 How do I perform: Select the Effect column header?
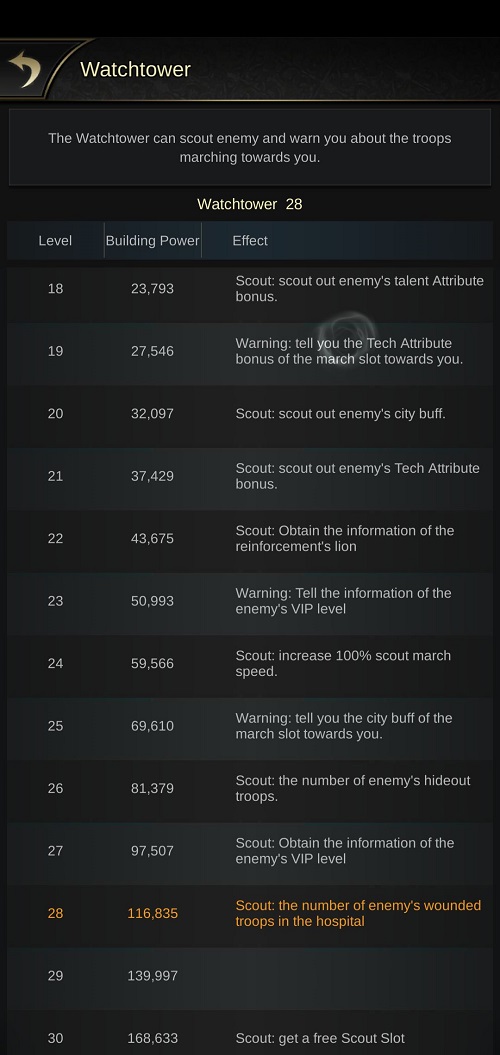click(250, 240)
